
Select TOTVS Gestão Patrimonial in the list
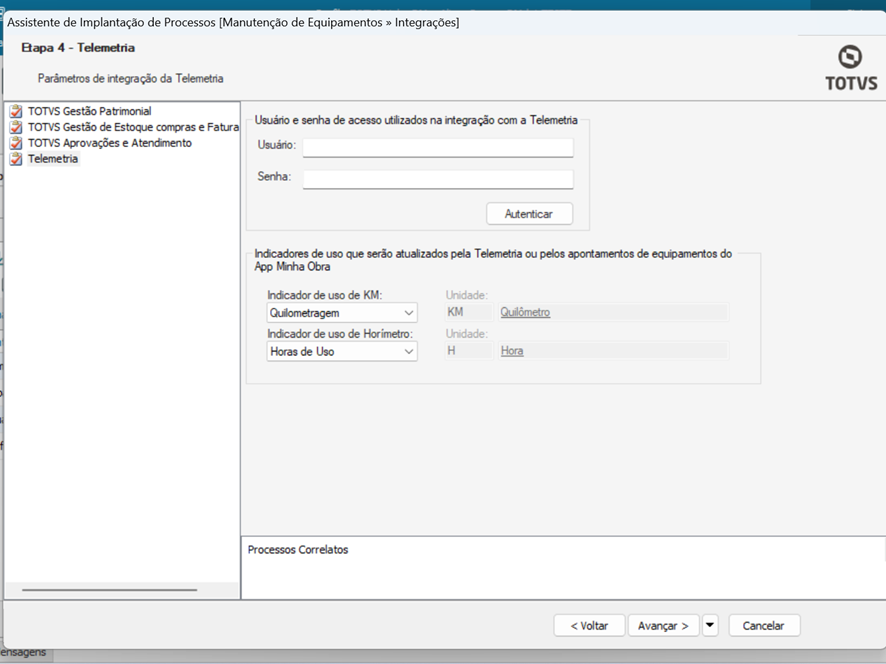pos(89,112)
